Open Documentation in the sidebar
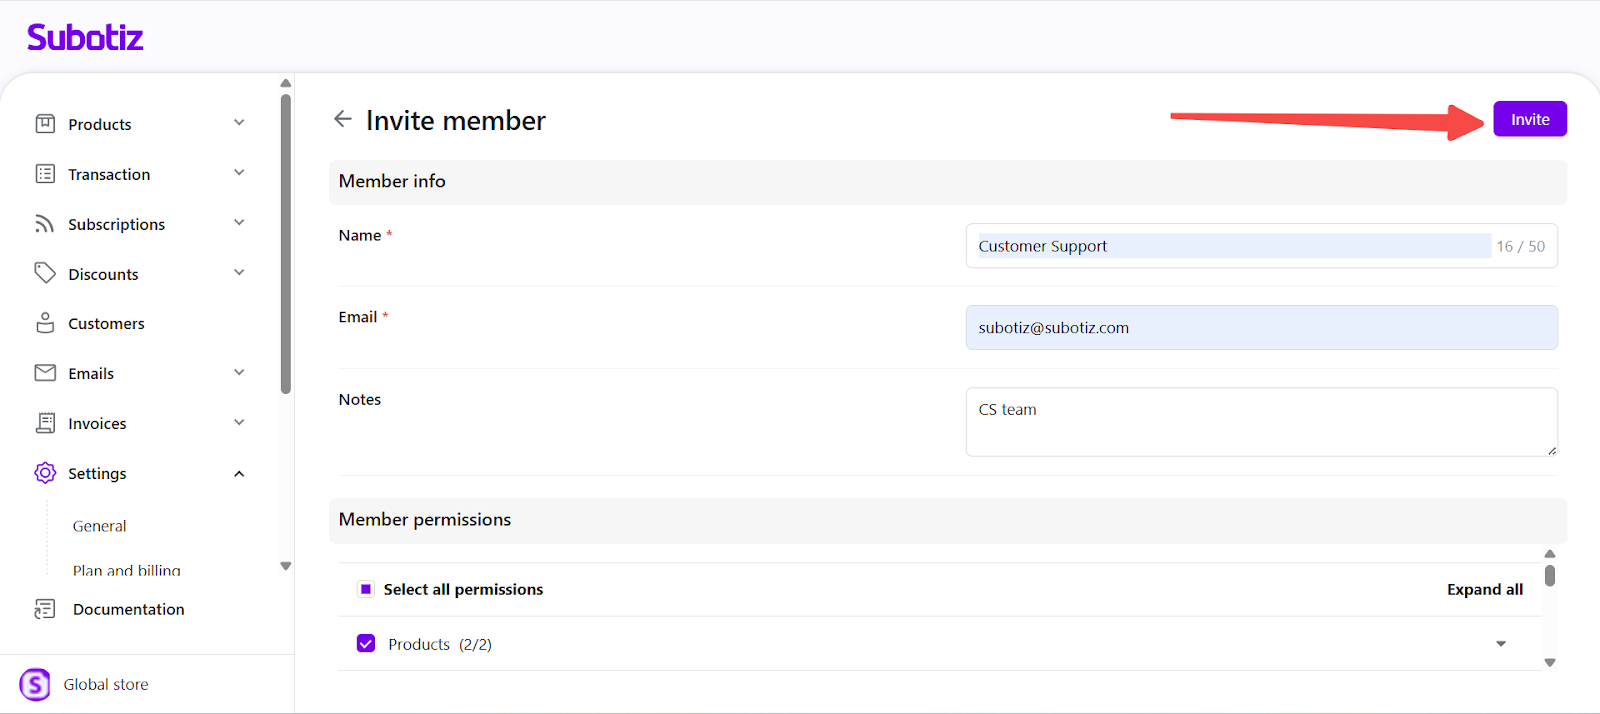Screen dimensions: 1600x714 pos(128,609)
